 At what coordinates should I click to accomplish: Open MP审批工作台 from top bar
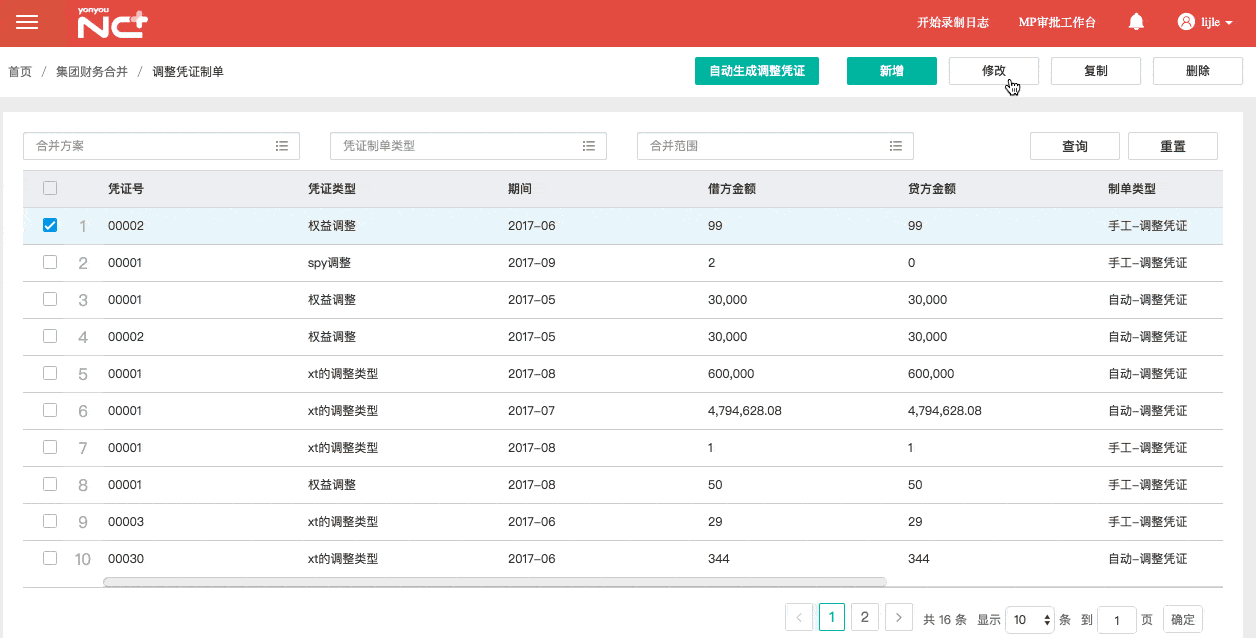1056,22
